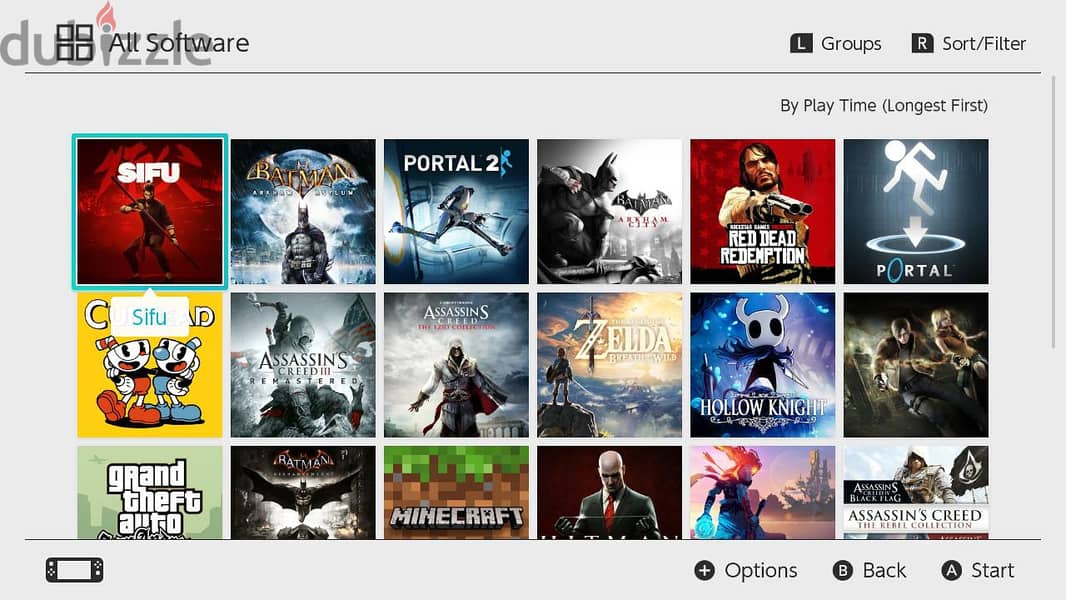Screen dimensions: 1066x600
Task: Click the B button icon for Back
Action: 842,570
